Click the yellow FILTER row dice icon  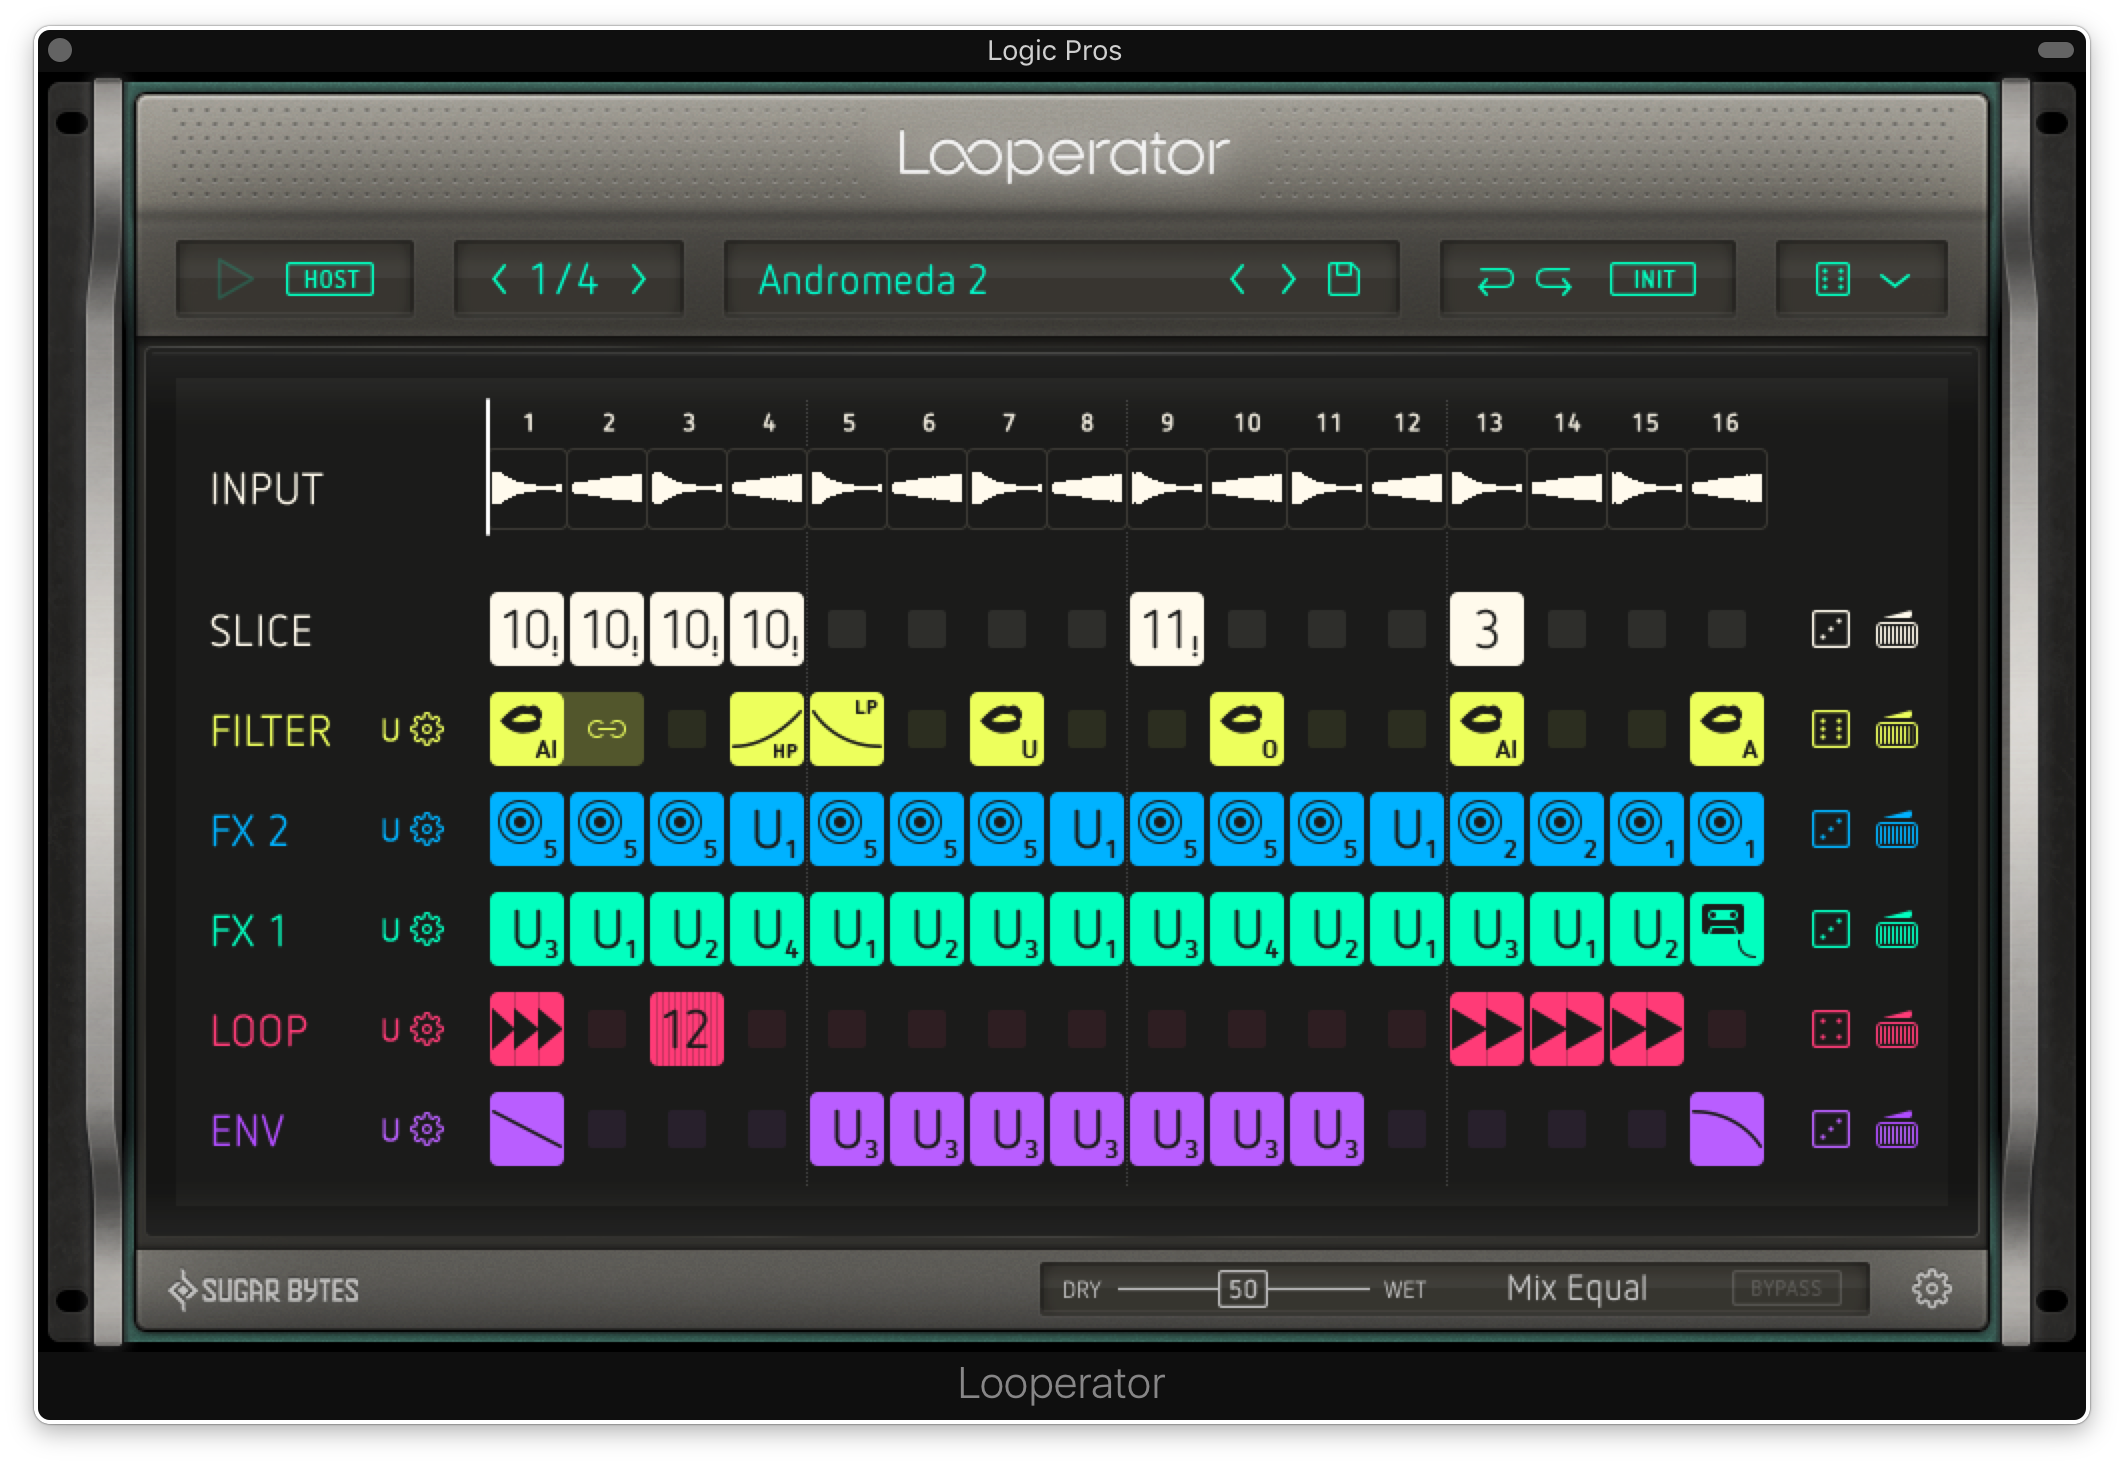pyautogui.click(x=1833, y=730)
